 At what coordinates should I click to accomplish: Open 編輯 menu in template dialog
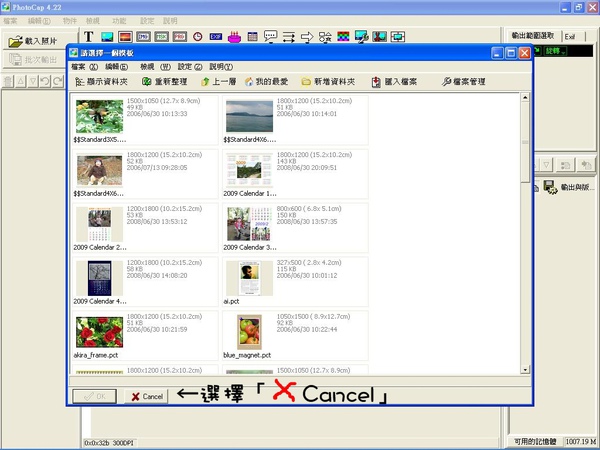pyautogui.click(x=117, y=67)
